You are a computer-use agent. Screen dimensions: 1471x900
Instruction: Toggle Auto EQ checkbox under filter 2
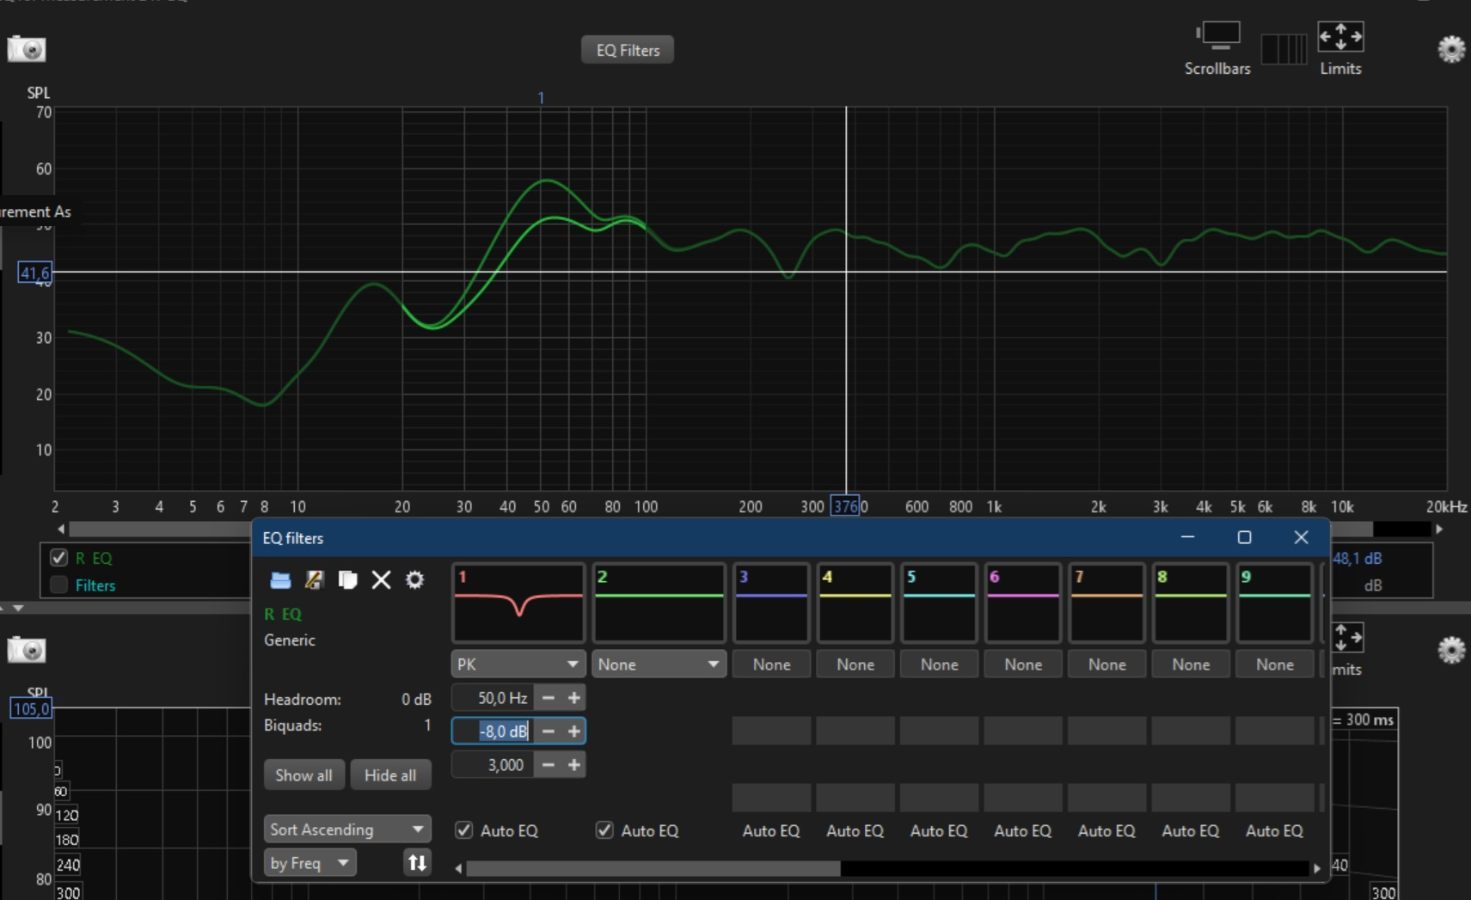tap(604, 830)
